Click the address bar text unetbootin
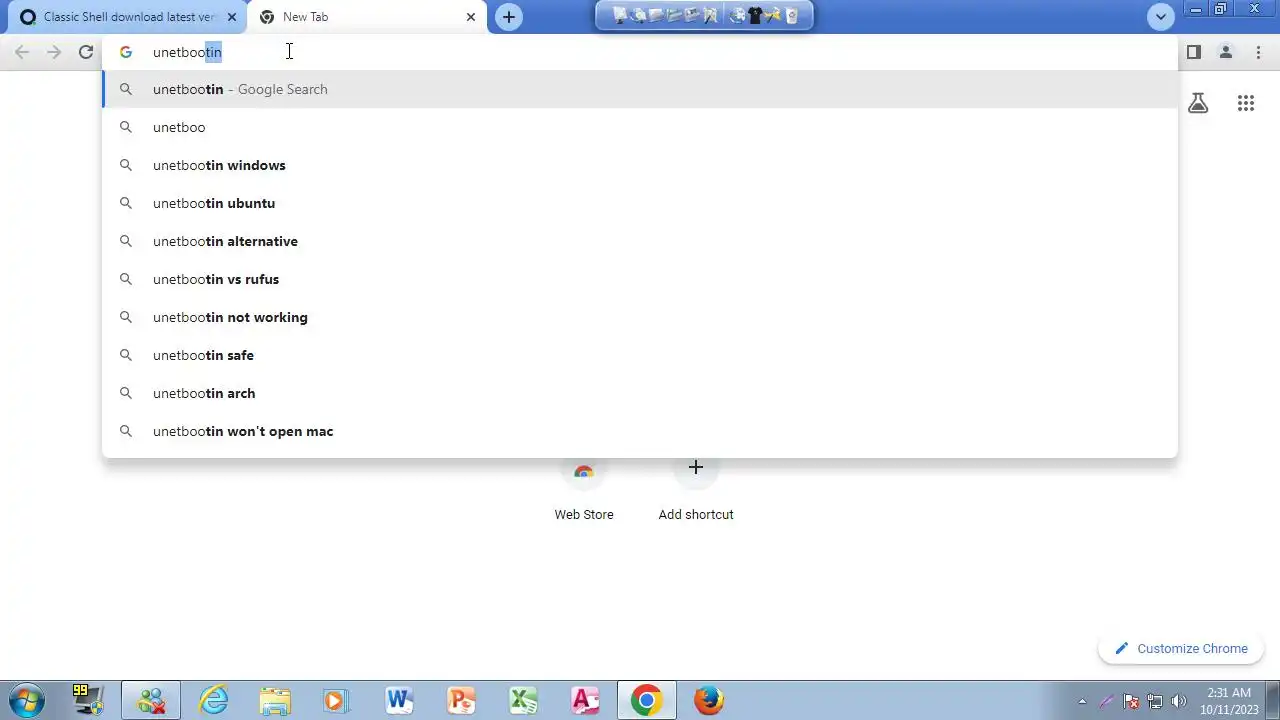This screenshot has width=1280, height=720. coord(187,52)
